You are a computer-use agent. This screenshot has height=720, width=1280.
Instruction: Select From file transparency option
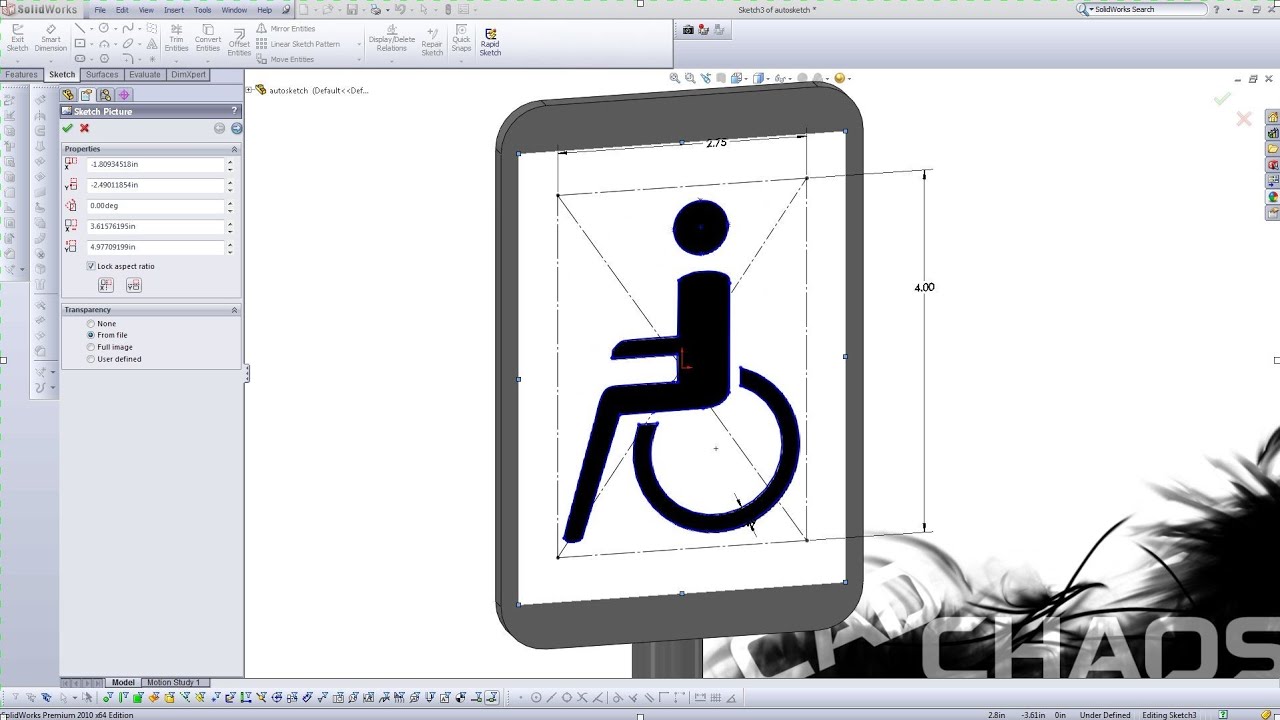coord(91,335)
